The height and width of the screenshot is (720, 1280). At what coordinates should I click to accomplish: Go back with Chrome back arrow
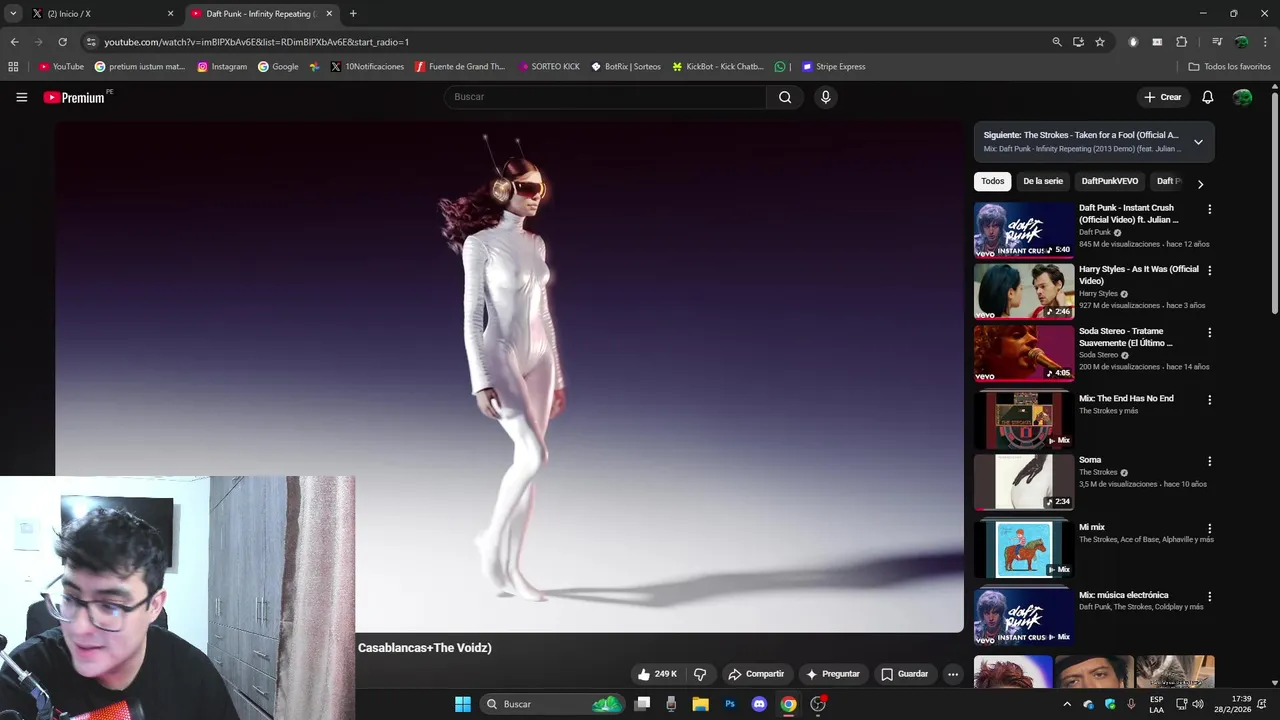coord(14,42)
